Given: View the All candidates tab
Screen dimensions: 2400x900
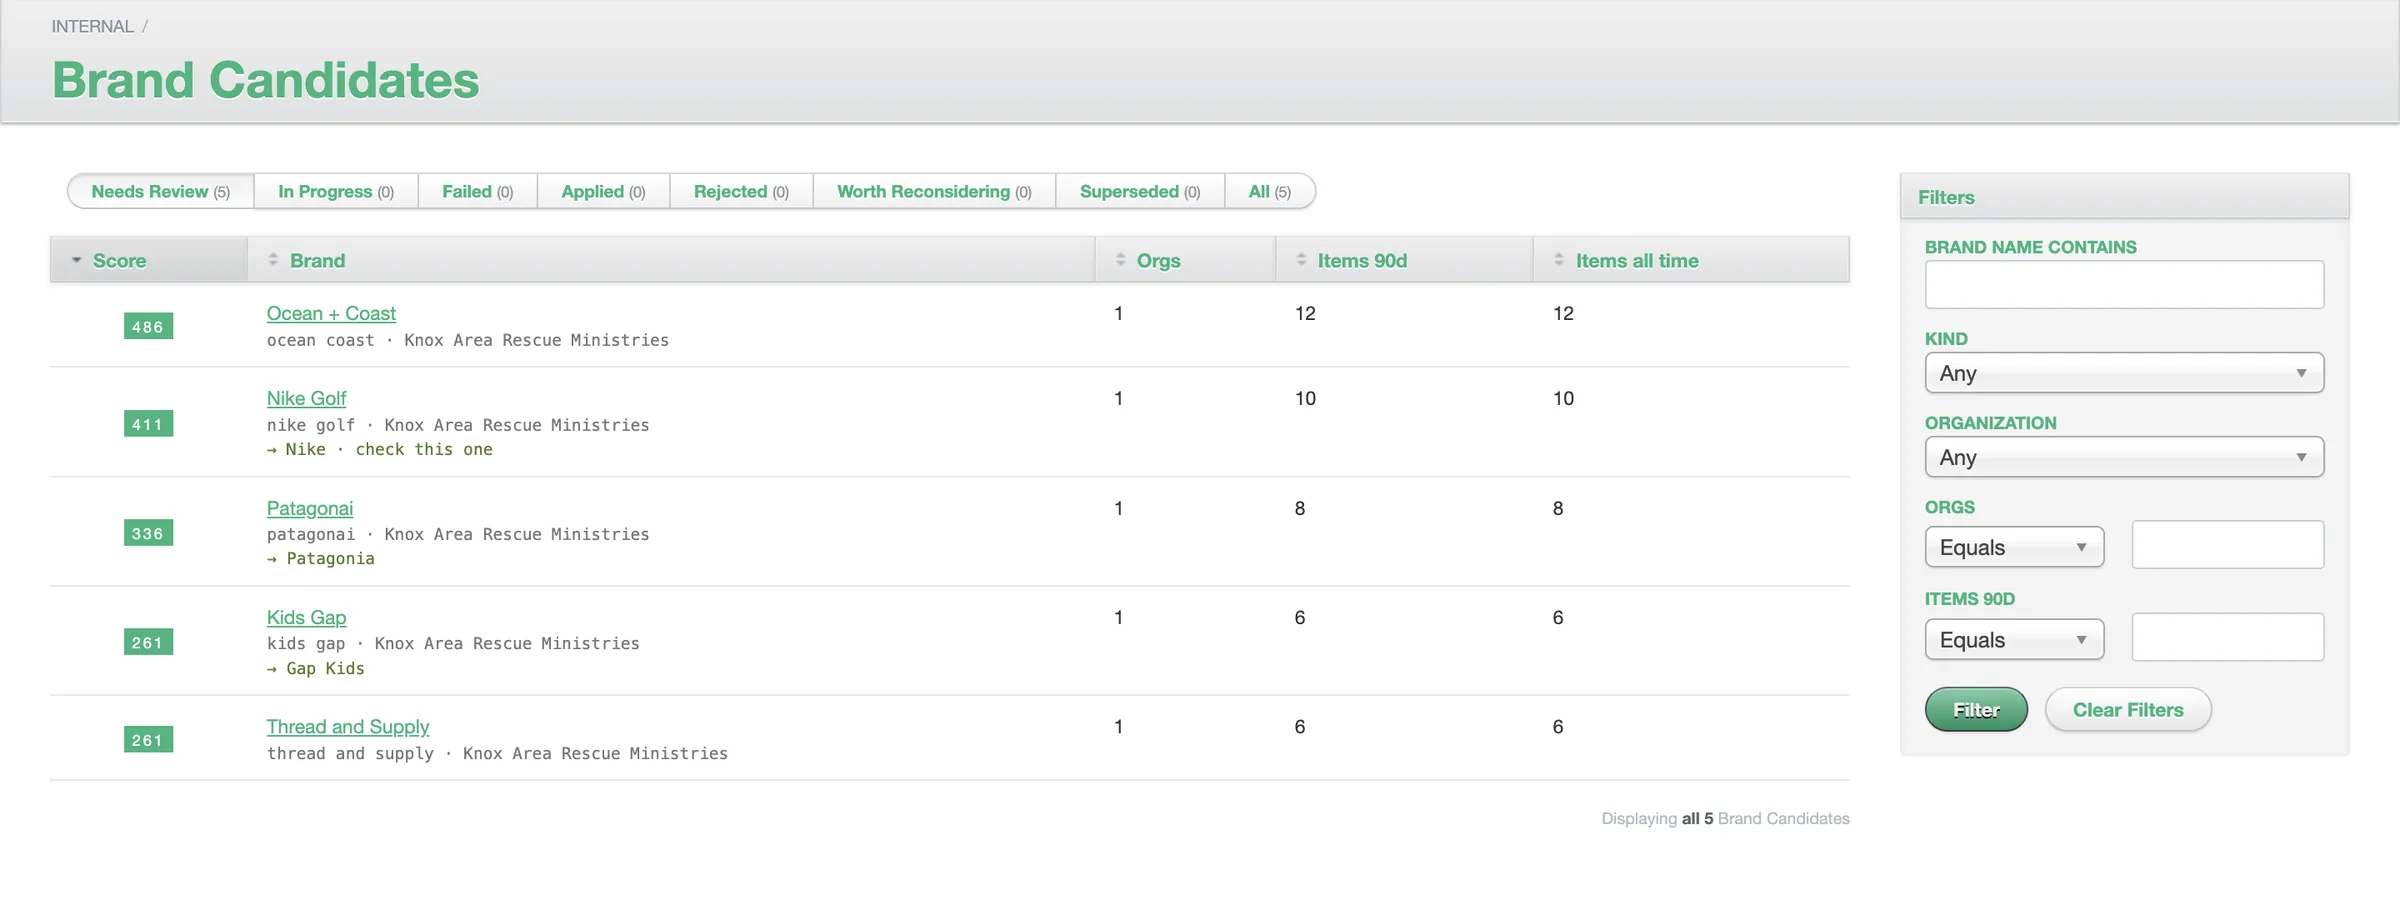Looking at the screenshot, I should point(1270,191).
